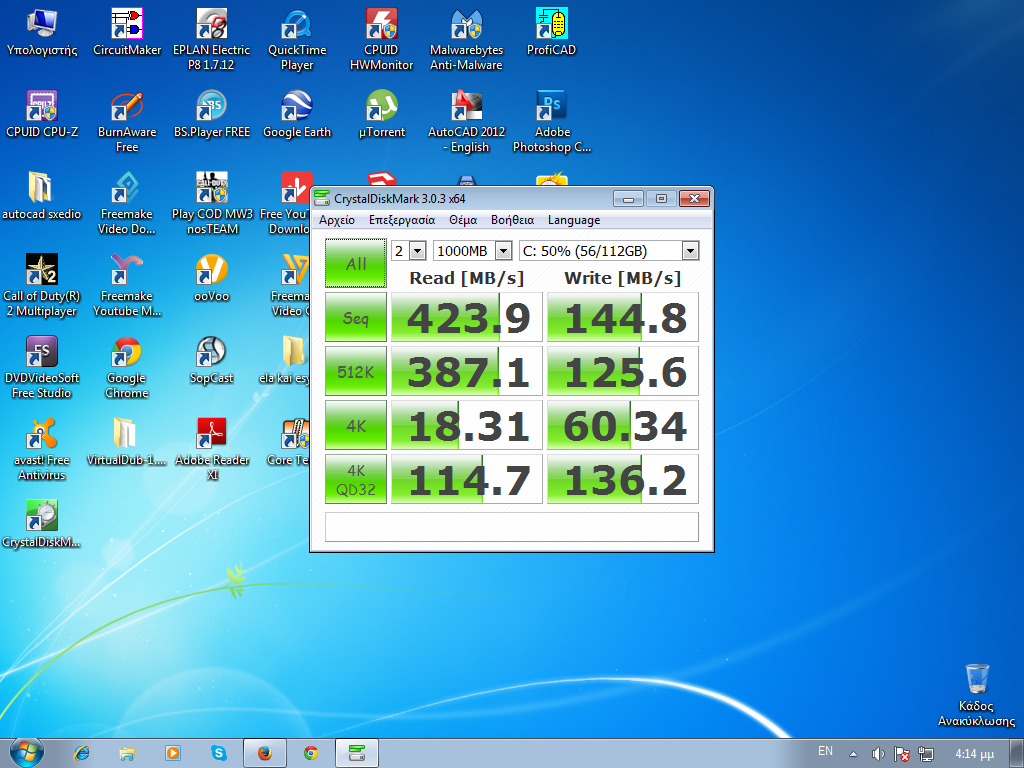
Task: Click the 512K read result 387.1
Action: (467, 372)
